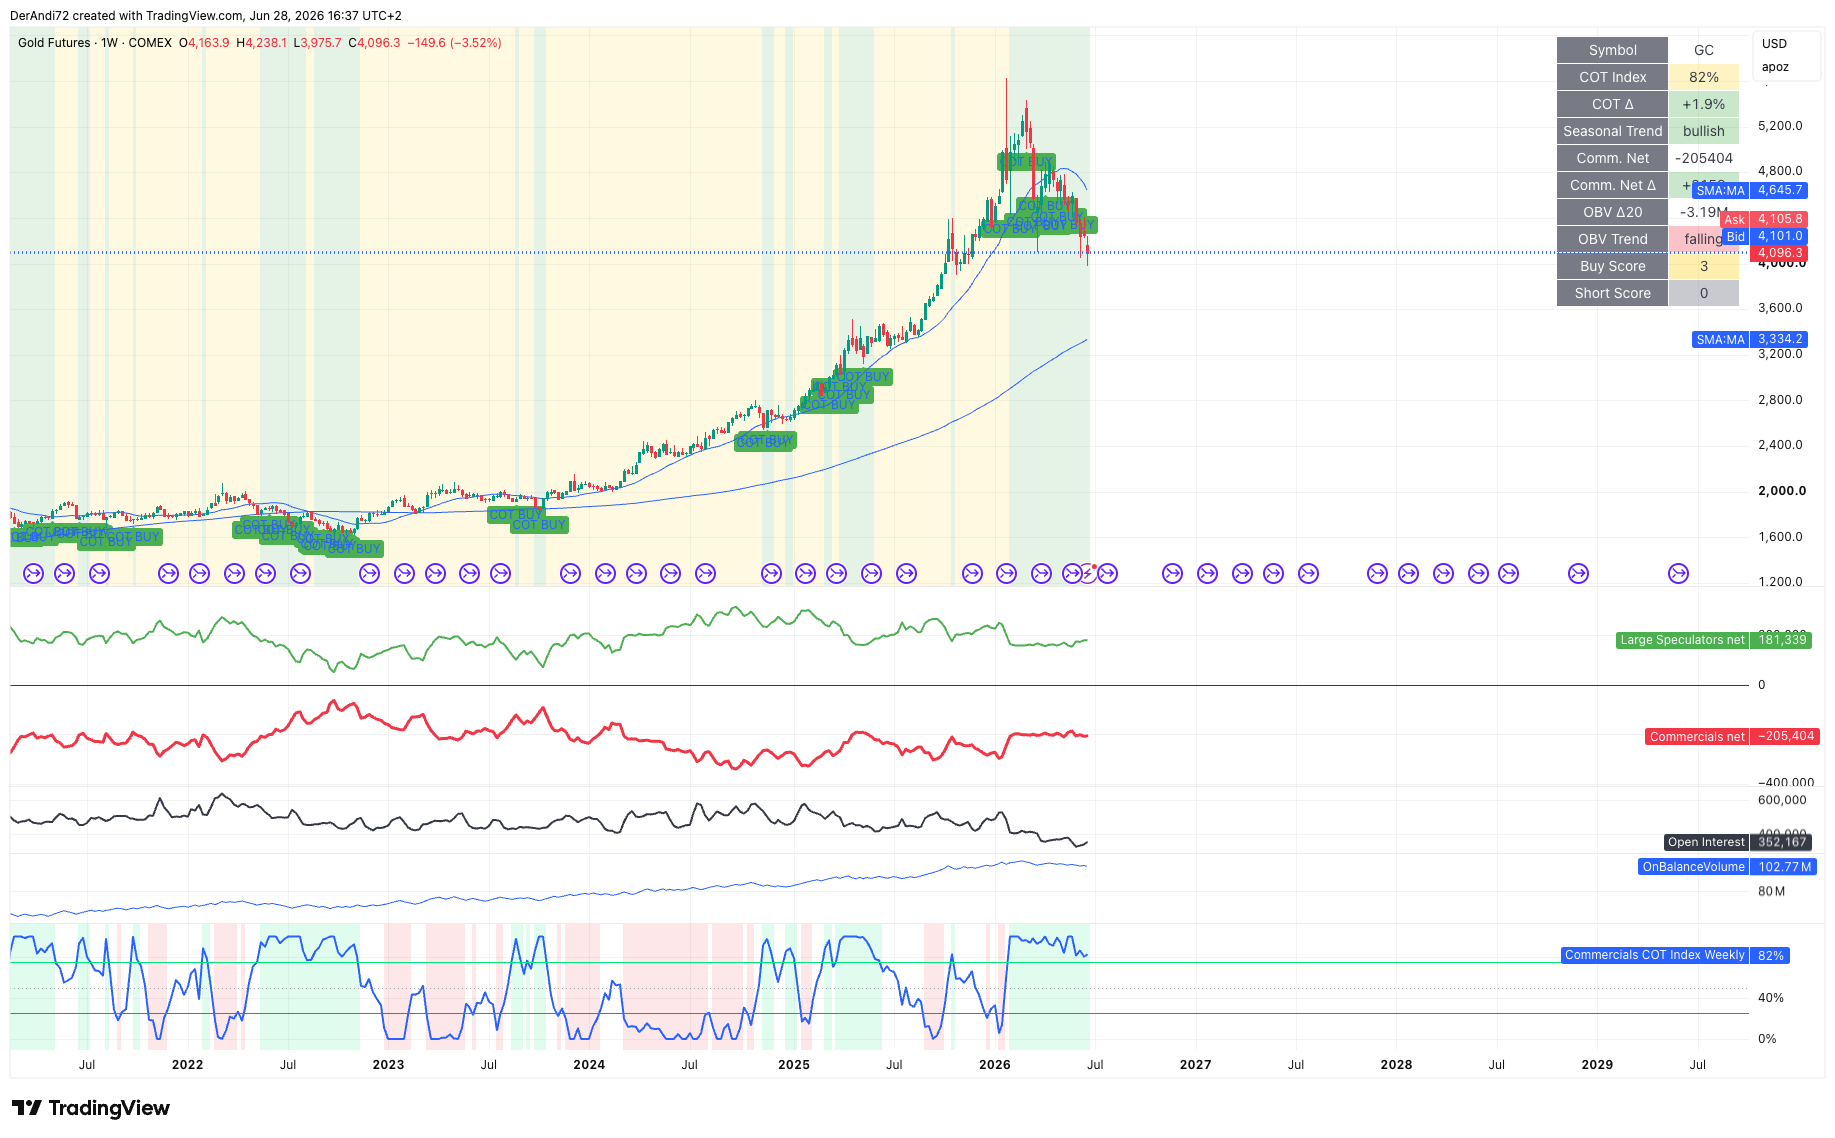Click the Large Speculators net label

pyautogui.click(x=1682, y=640)
